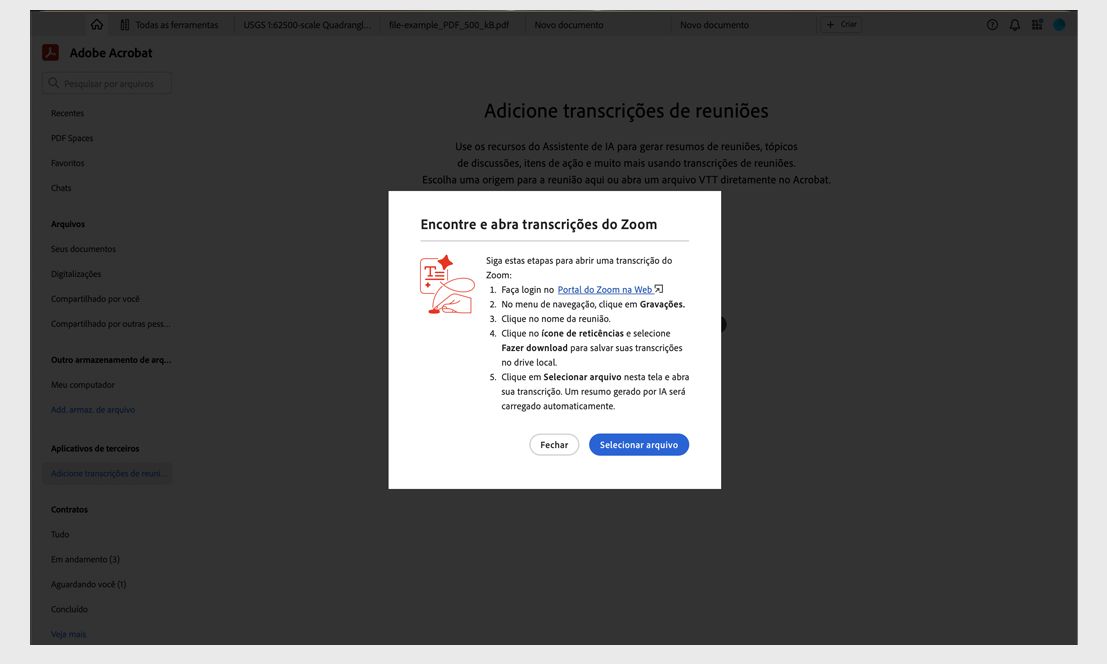1107x664 pixels.
Task: Switch to second Novo documento tab
Action: (714, 25)
